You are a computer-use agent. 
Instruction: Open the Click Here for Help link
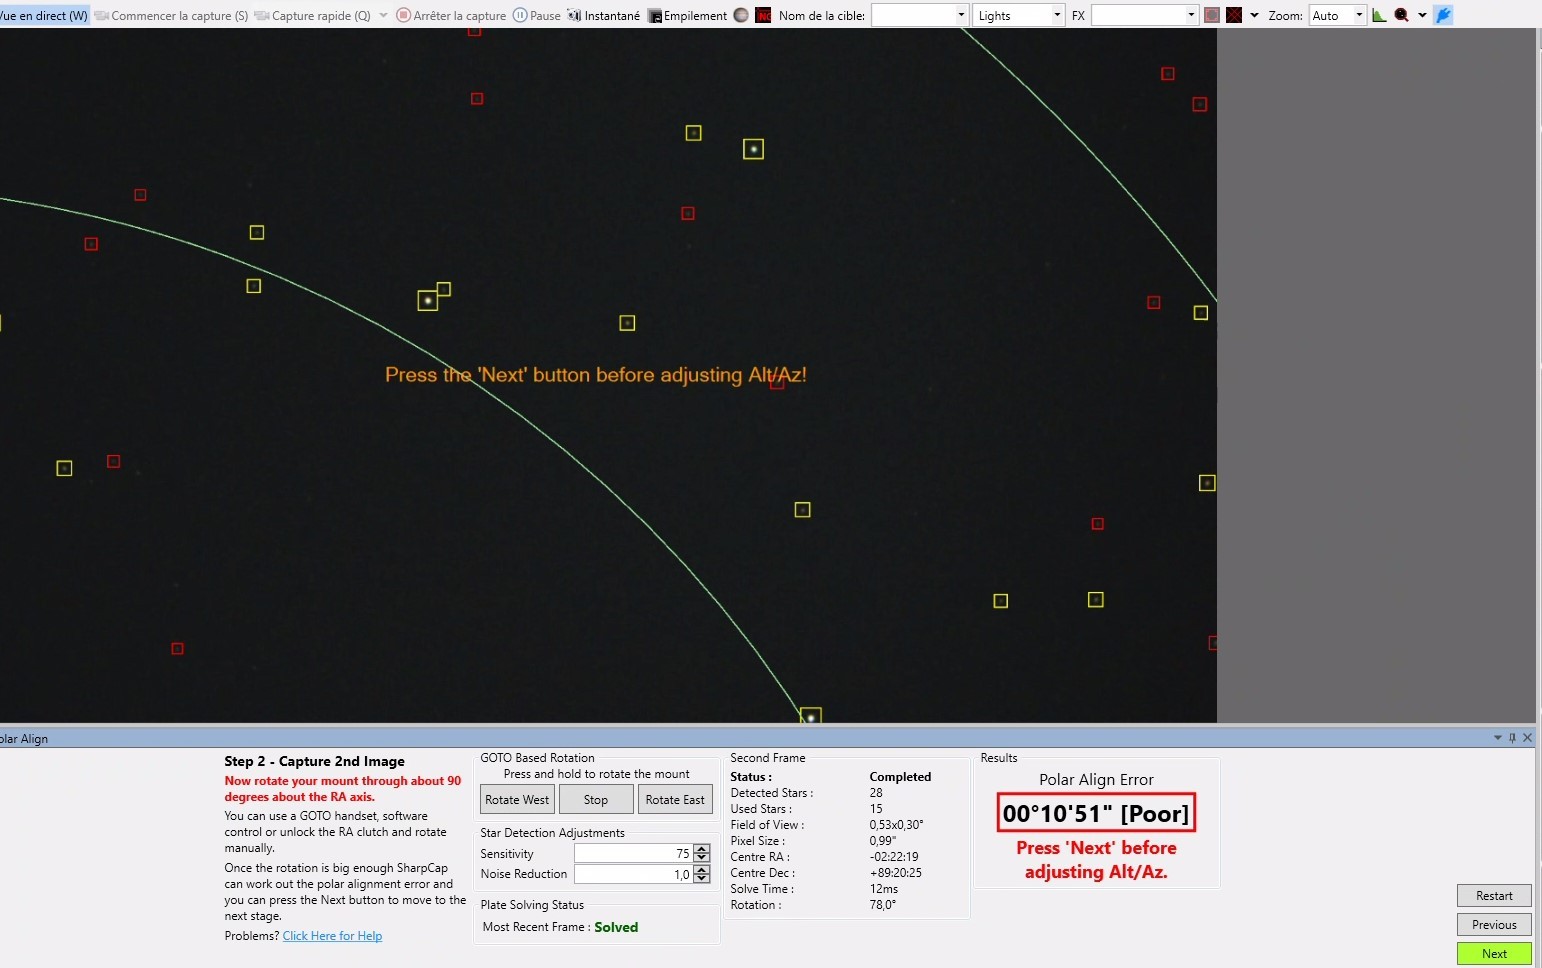tap(332, 936)
